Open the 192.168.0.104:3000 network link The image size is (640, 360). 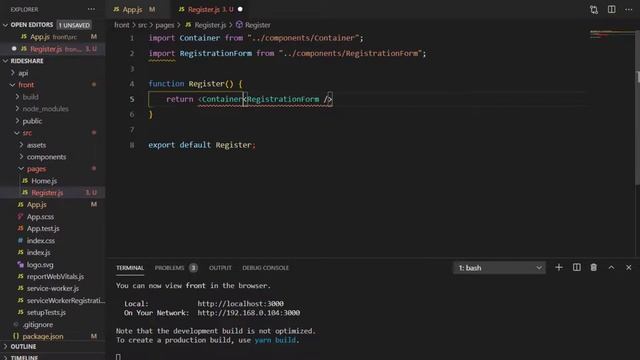point(249,313)
